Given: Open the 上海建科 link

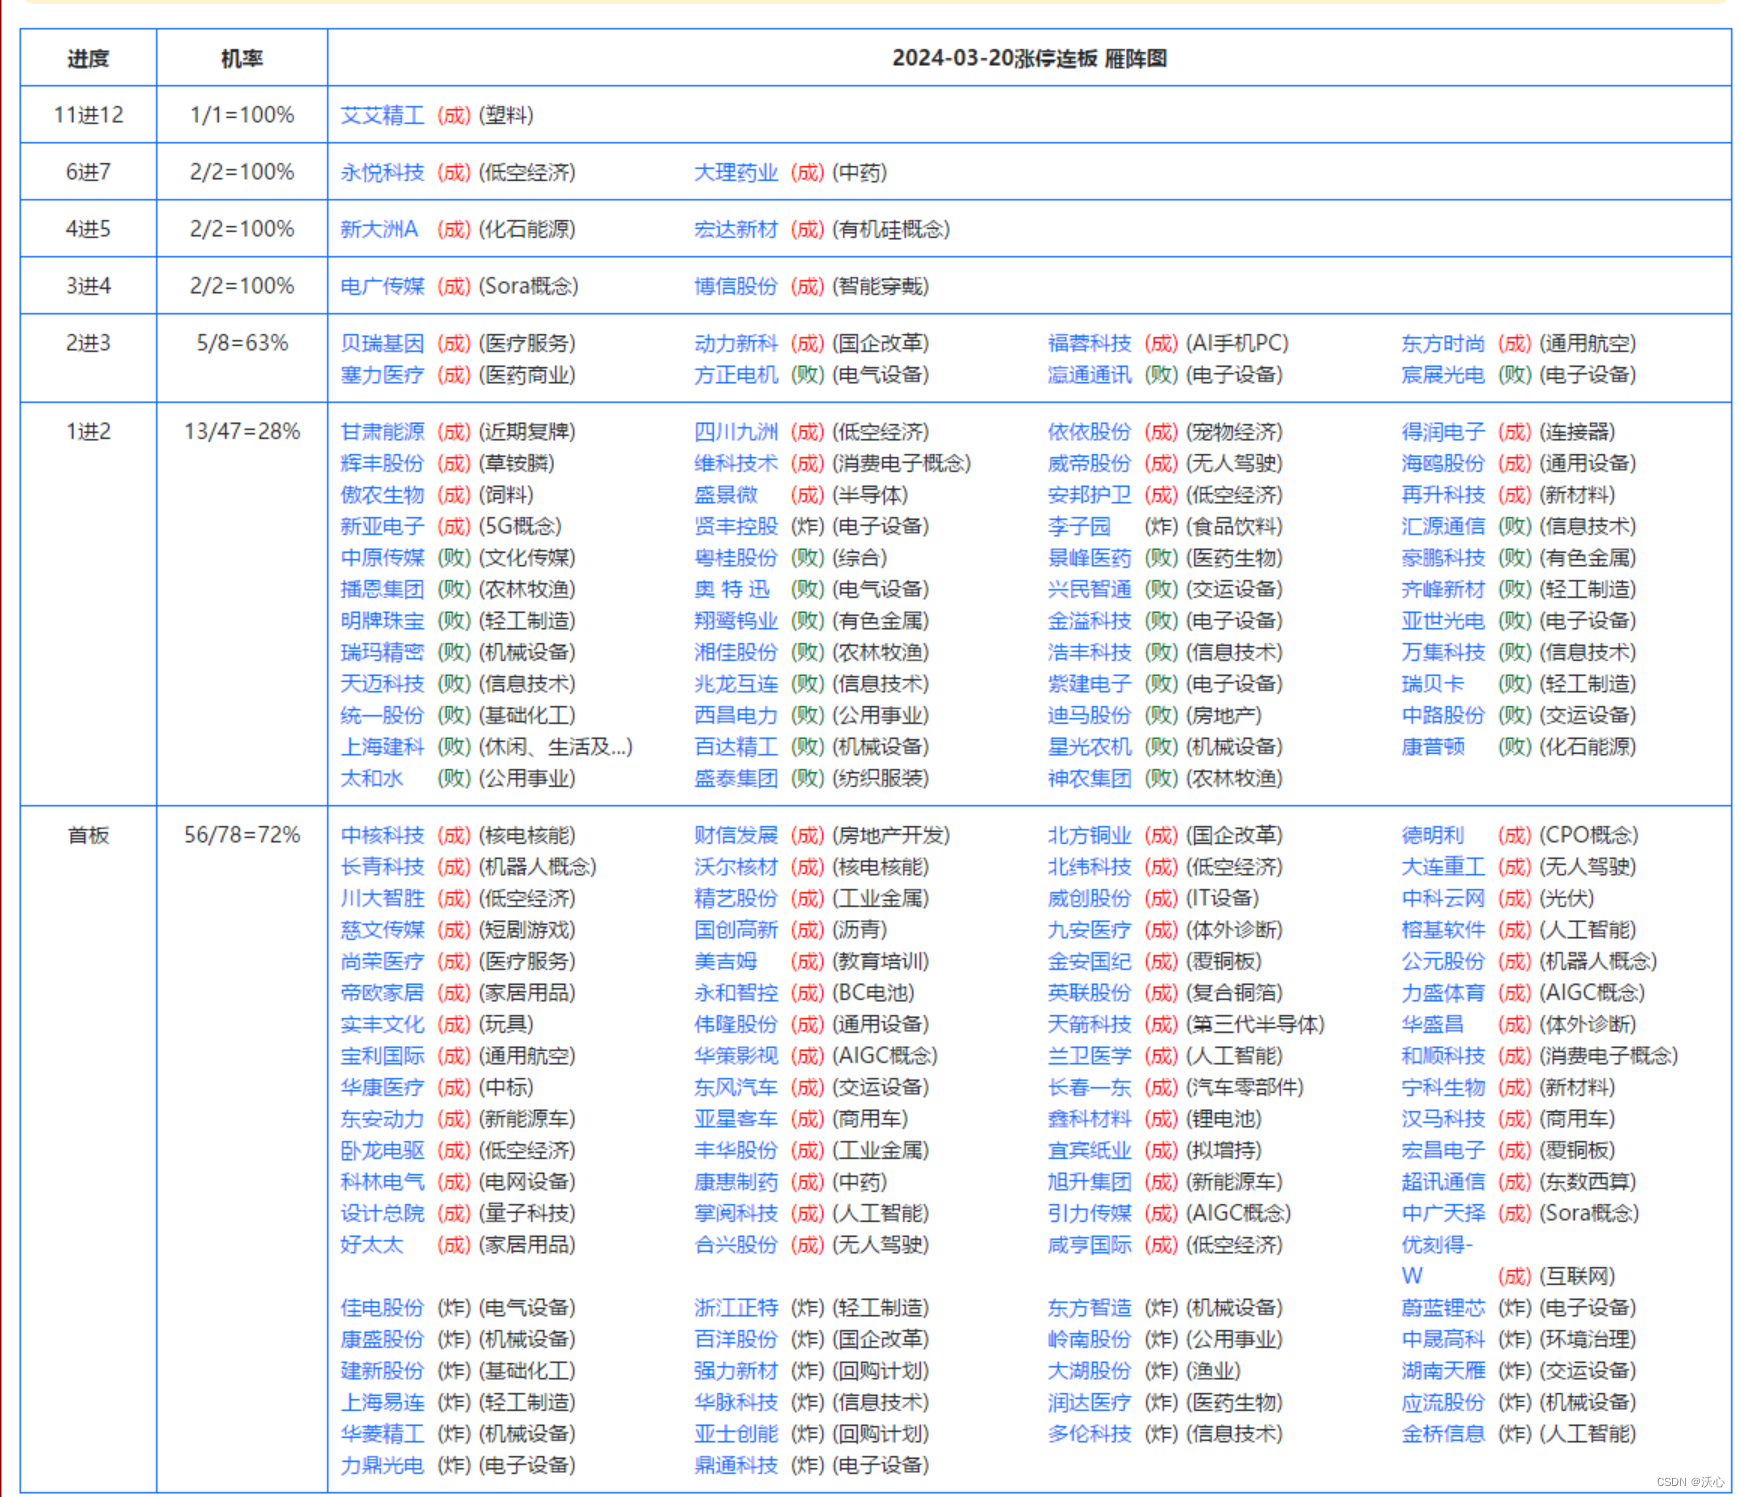Looking at the screenshot, I should coord(382,746).
